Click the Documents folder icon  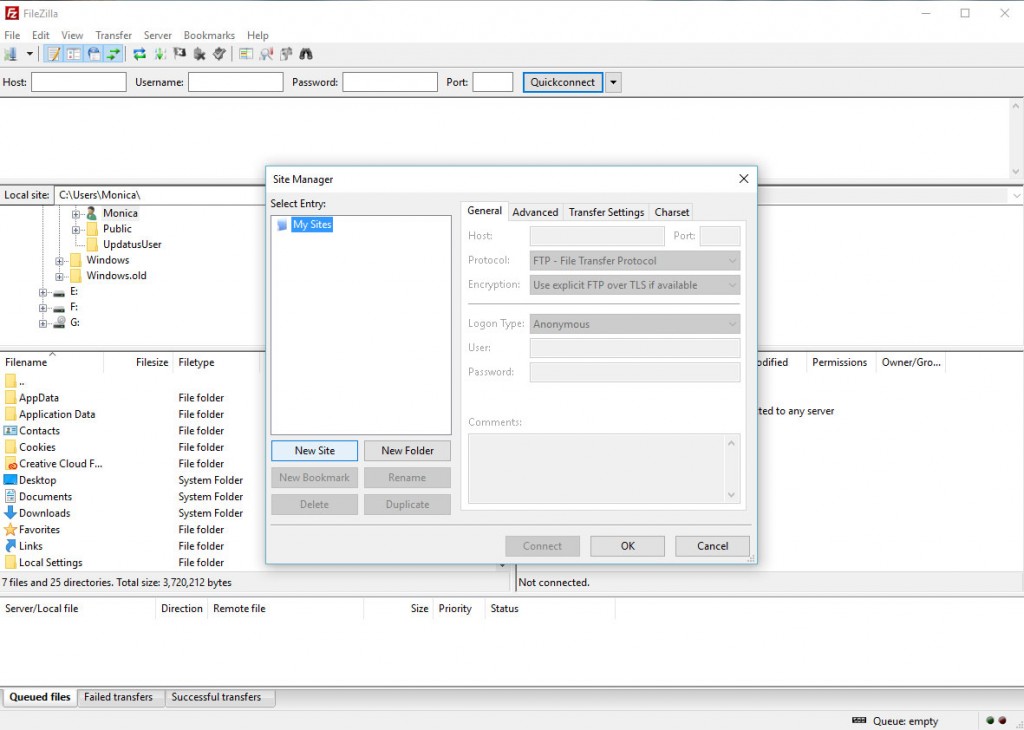point(10,496)
